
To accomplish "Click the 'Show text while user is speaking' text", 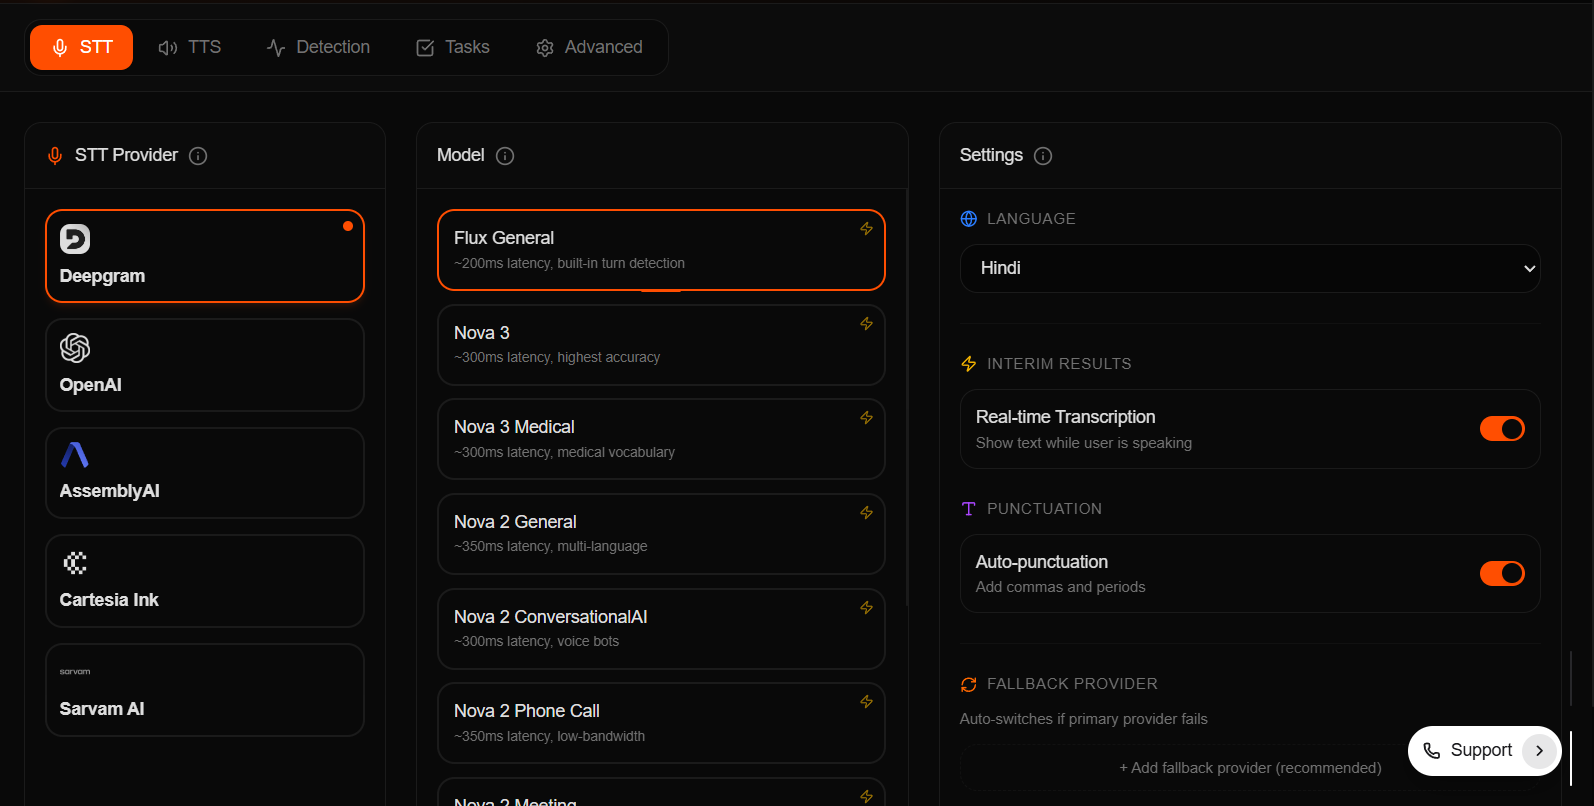I will point(1084,443).
